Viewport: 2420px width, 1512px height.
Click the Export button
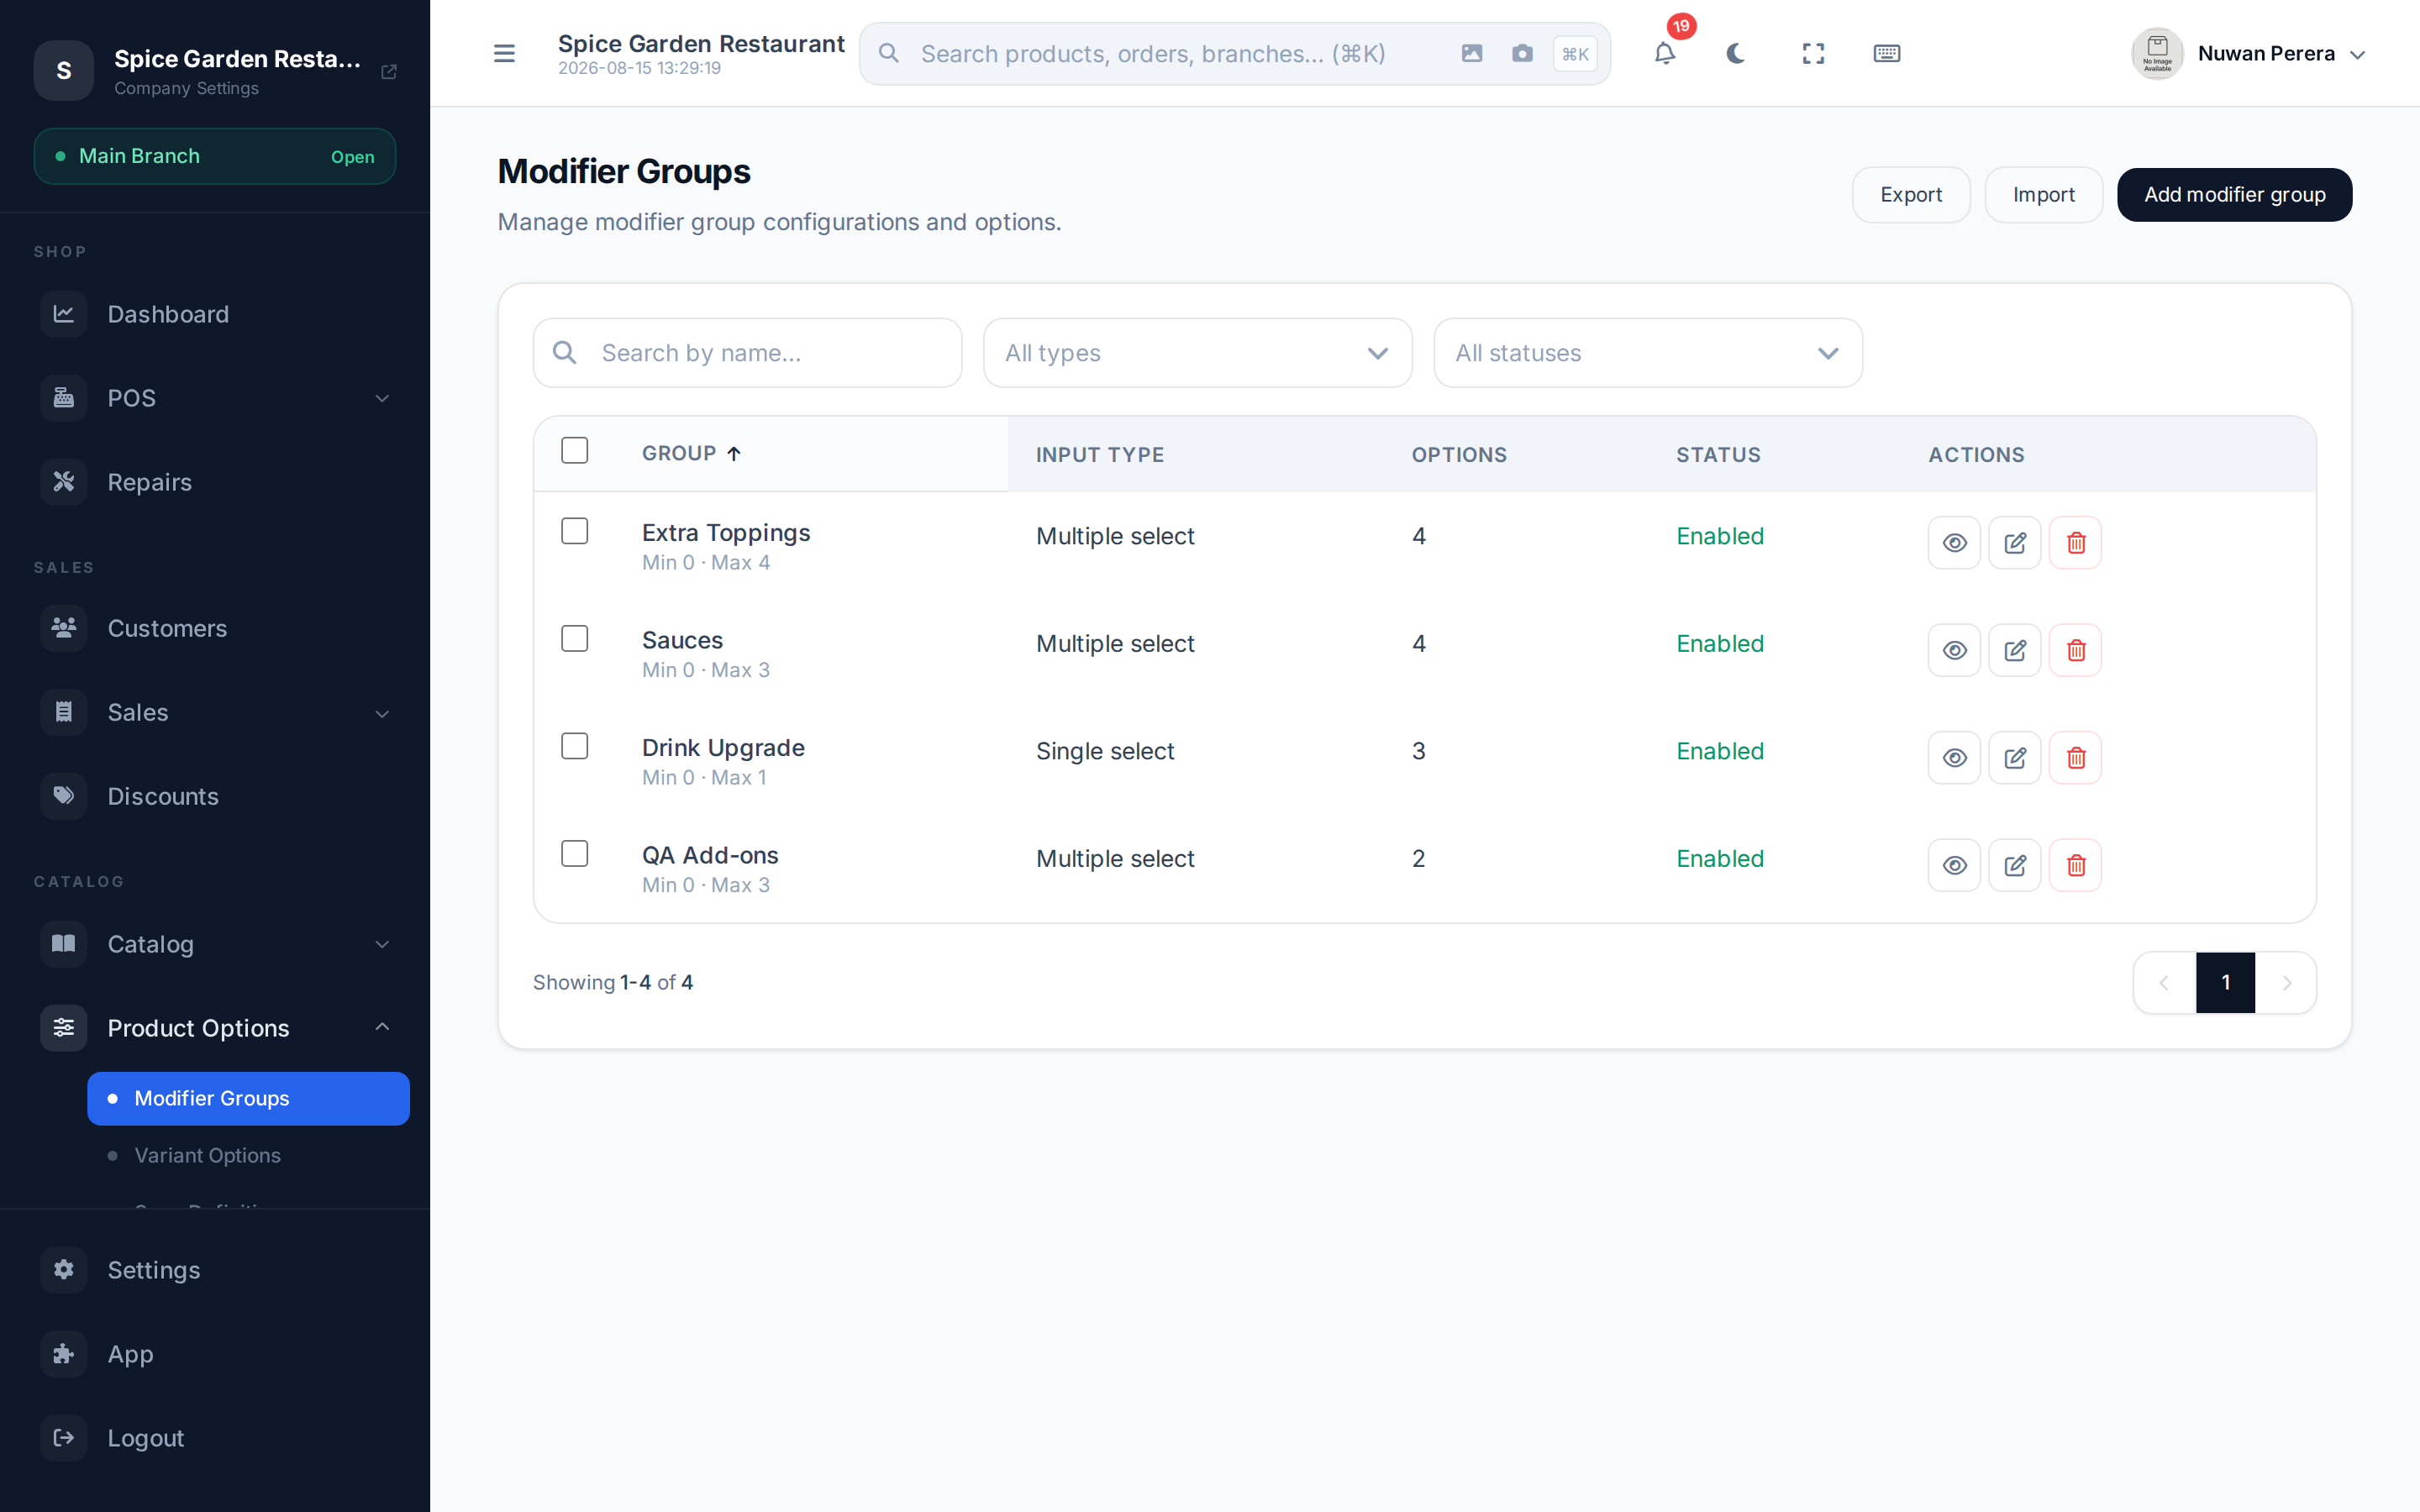coord(1910,195)
